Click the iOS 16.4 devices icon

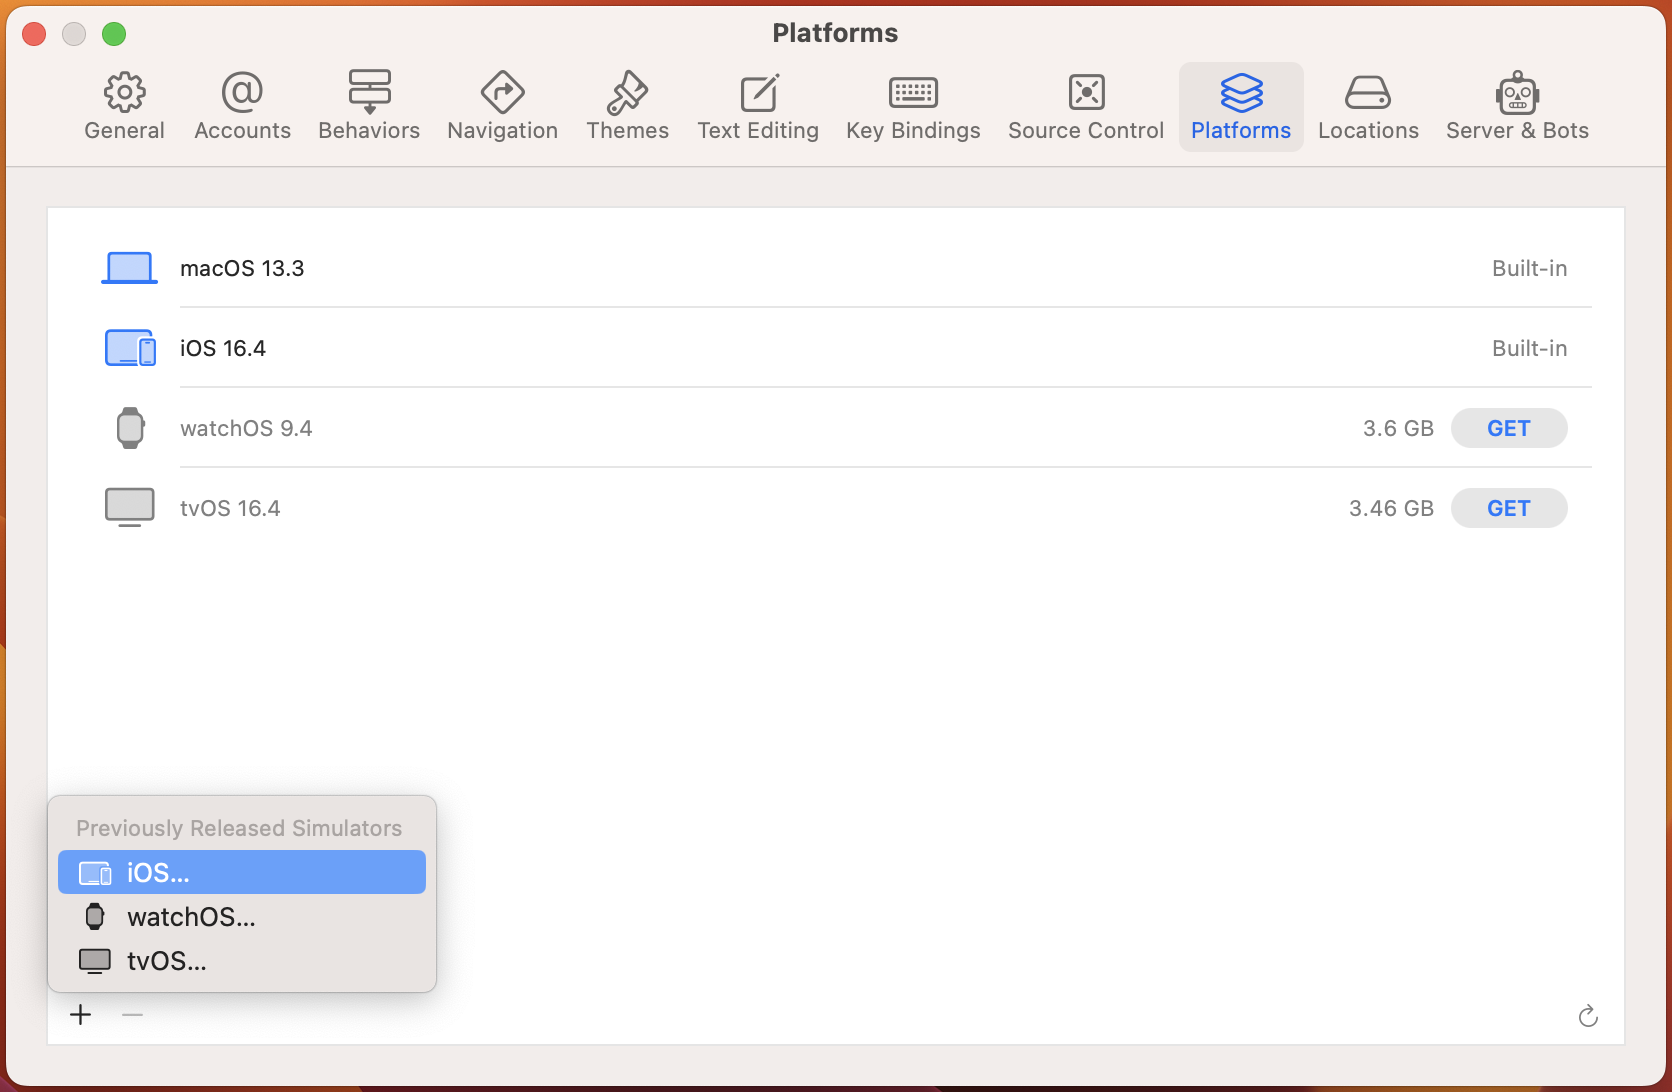[x=130, y=348]
